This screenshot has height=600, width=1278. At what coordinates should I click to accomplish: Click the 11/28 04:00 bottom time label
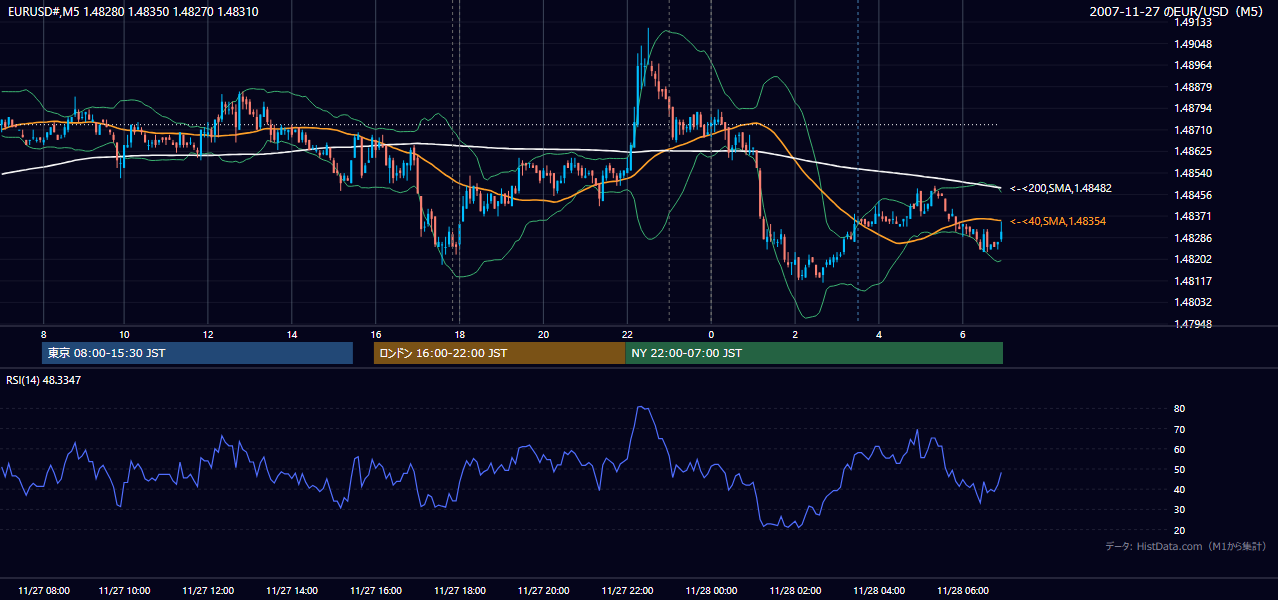tap(879, 591)
